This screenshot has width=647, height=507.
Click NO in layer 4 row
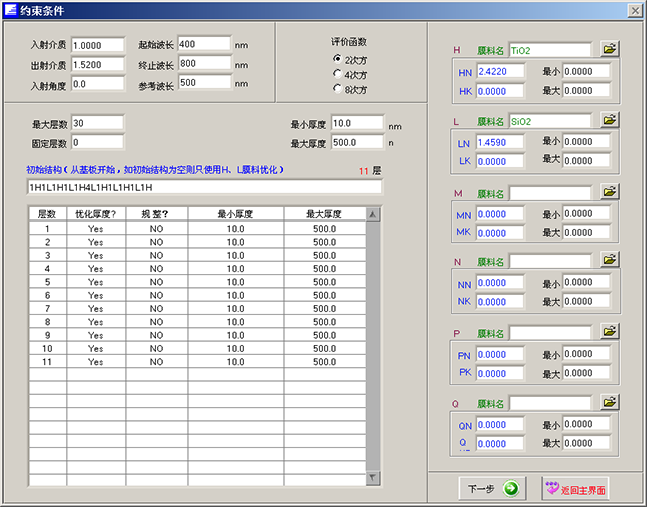pos(156,269)
